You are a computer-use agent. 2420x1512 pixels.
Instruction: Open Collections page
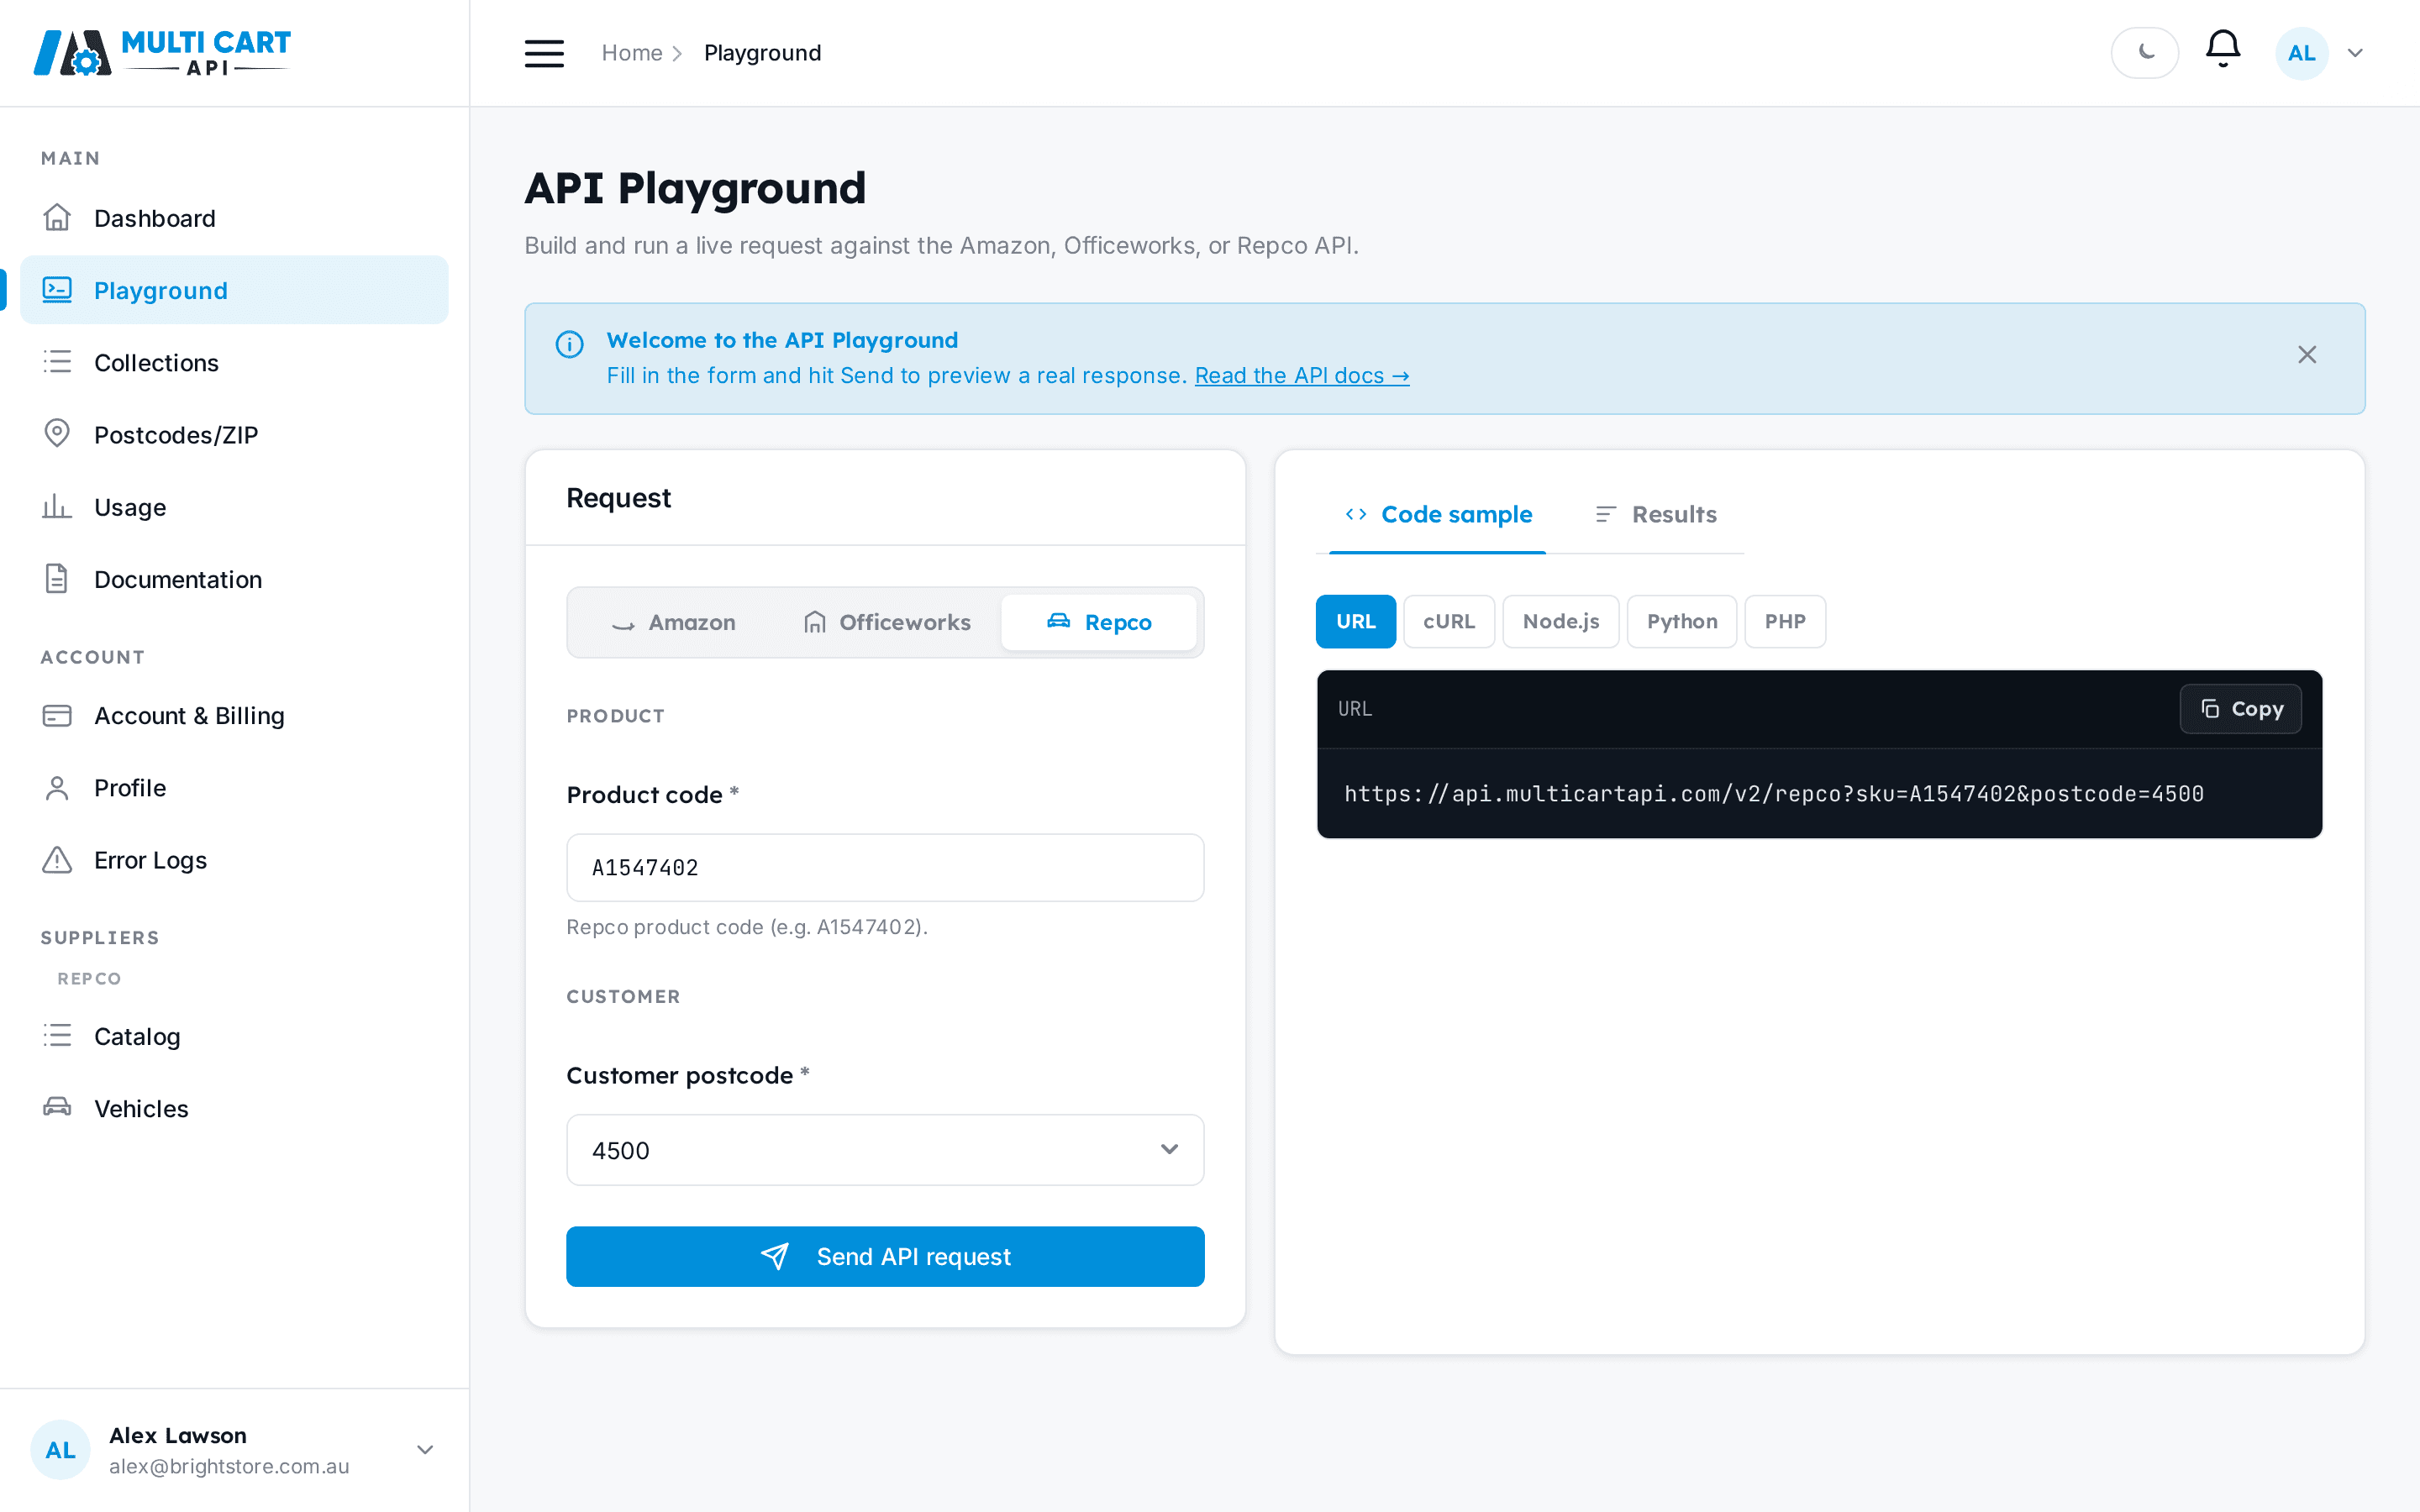tap(234, 362)
